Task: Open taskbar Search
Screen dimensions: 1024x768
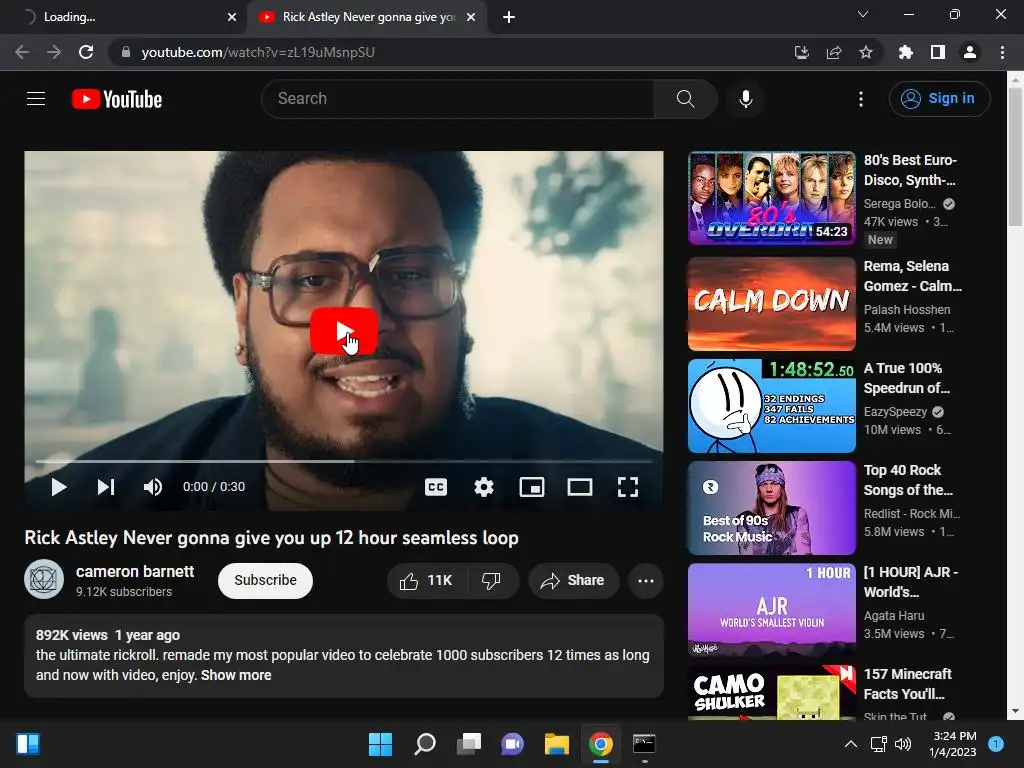Action: click(x=424, y=744)
